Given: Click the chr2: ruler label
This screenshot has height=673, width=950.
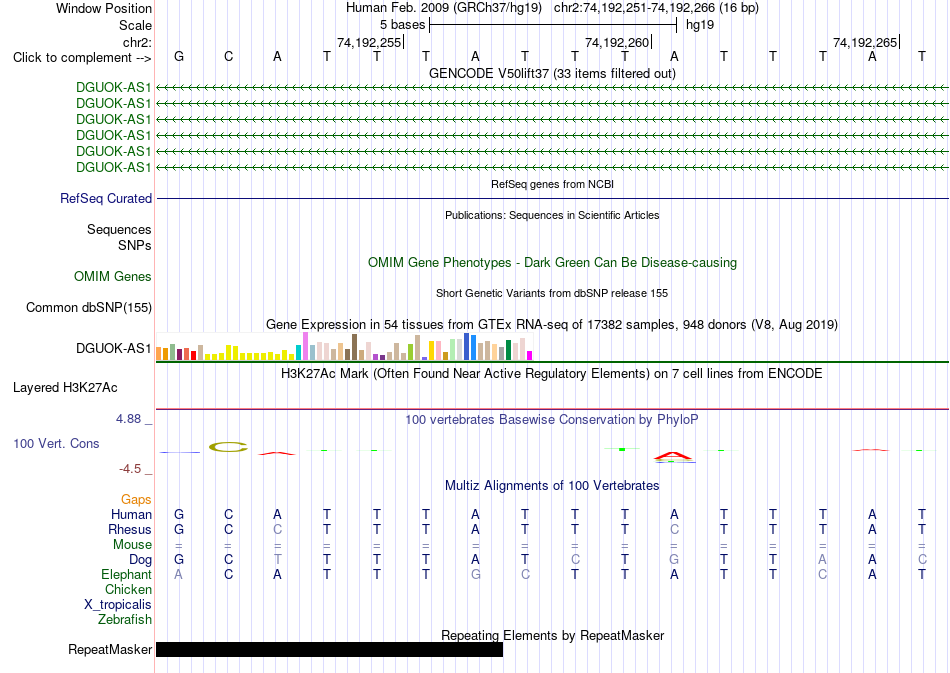Looking at the screenshot, I should [138, 42].
